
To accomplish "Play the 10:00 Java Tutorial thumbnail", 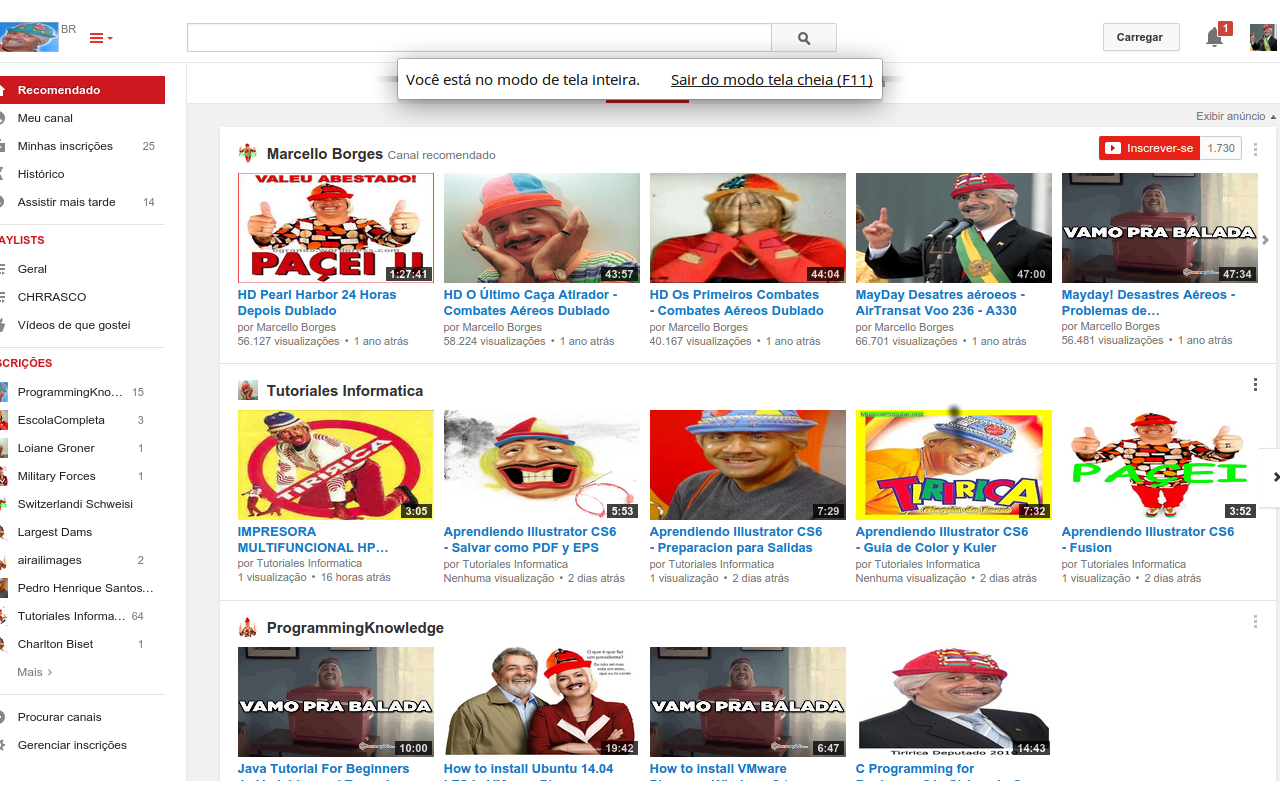I will 336,702.
